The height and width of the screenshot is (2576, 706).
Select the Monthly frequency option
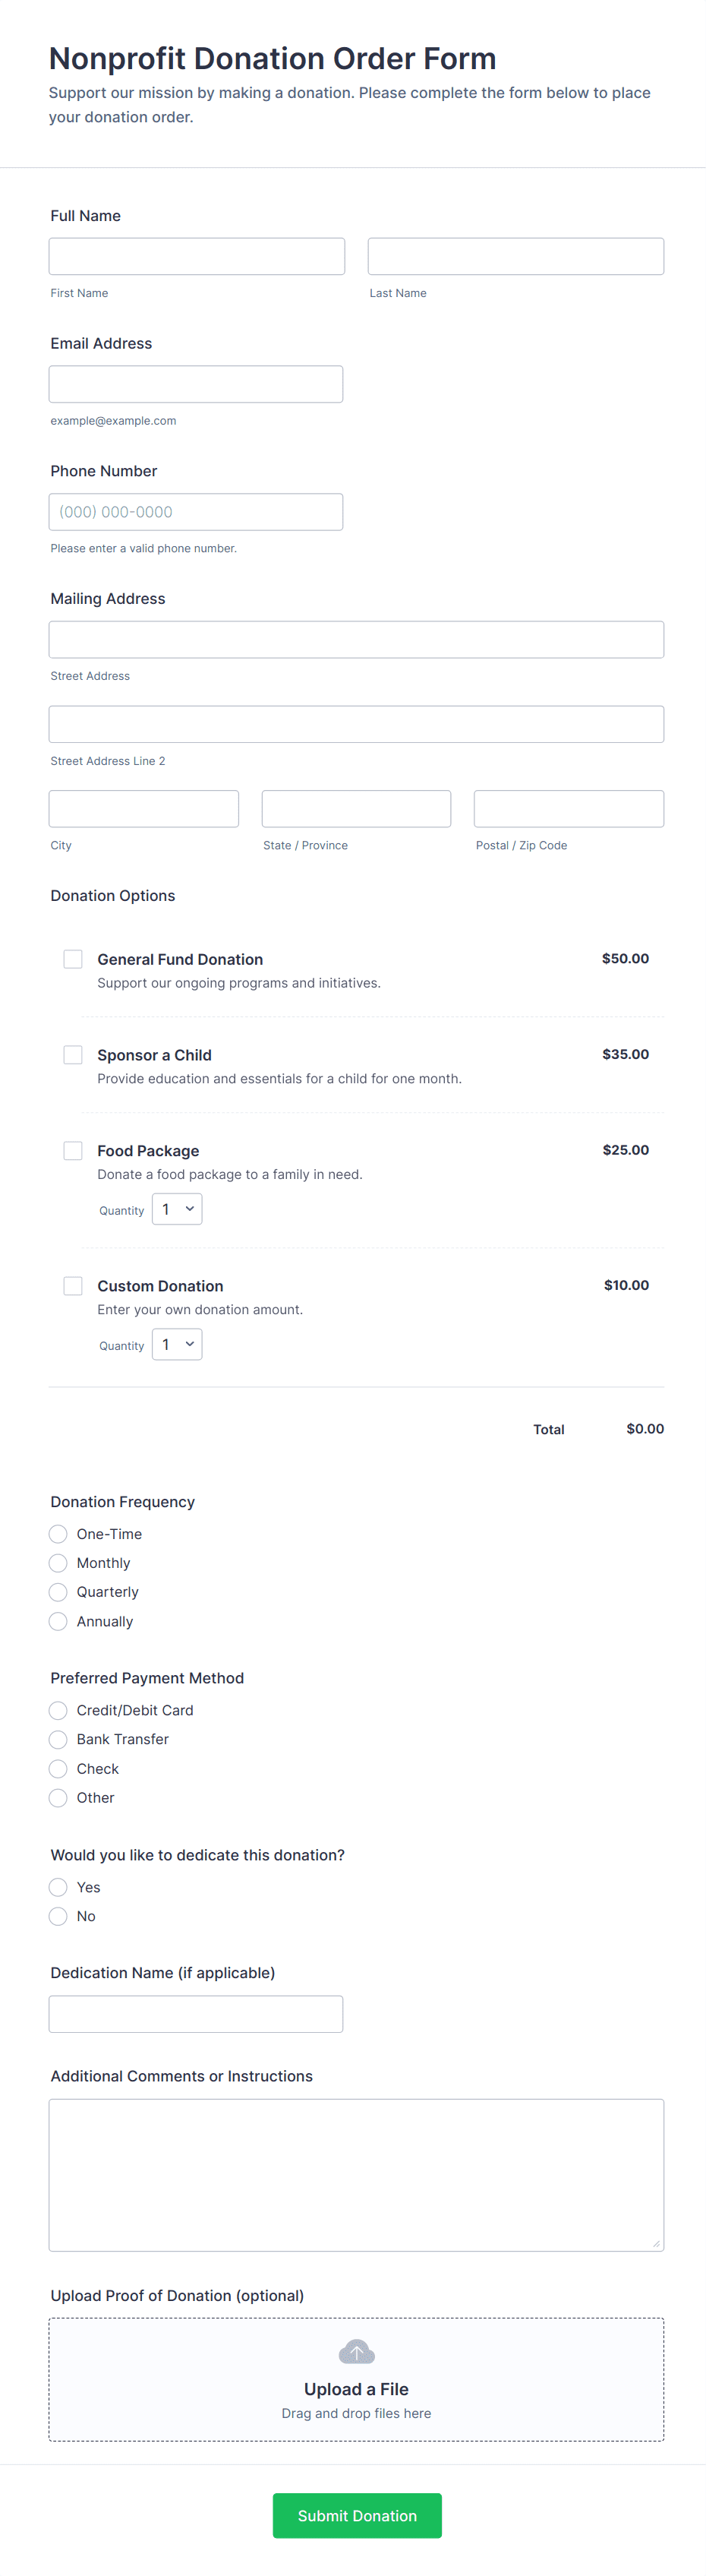pyautogui.click(x=58, y=1563)
